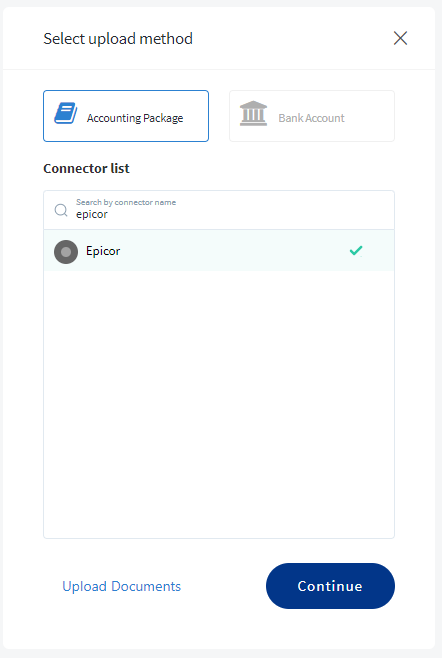Close the Select upload method dialog
The height and width of the screenshot is (658, 442).
tap(400, 38)
